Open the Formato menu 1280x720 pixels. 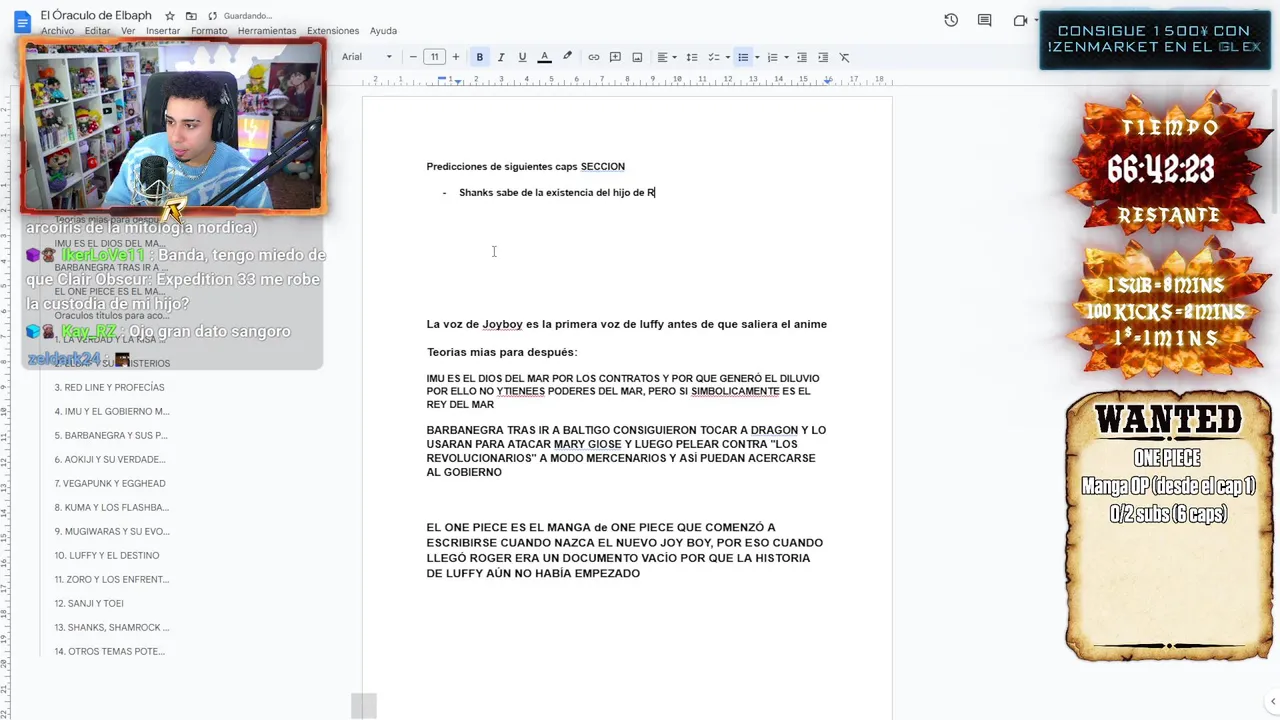209,31
